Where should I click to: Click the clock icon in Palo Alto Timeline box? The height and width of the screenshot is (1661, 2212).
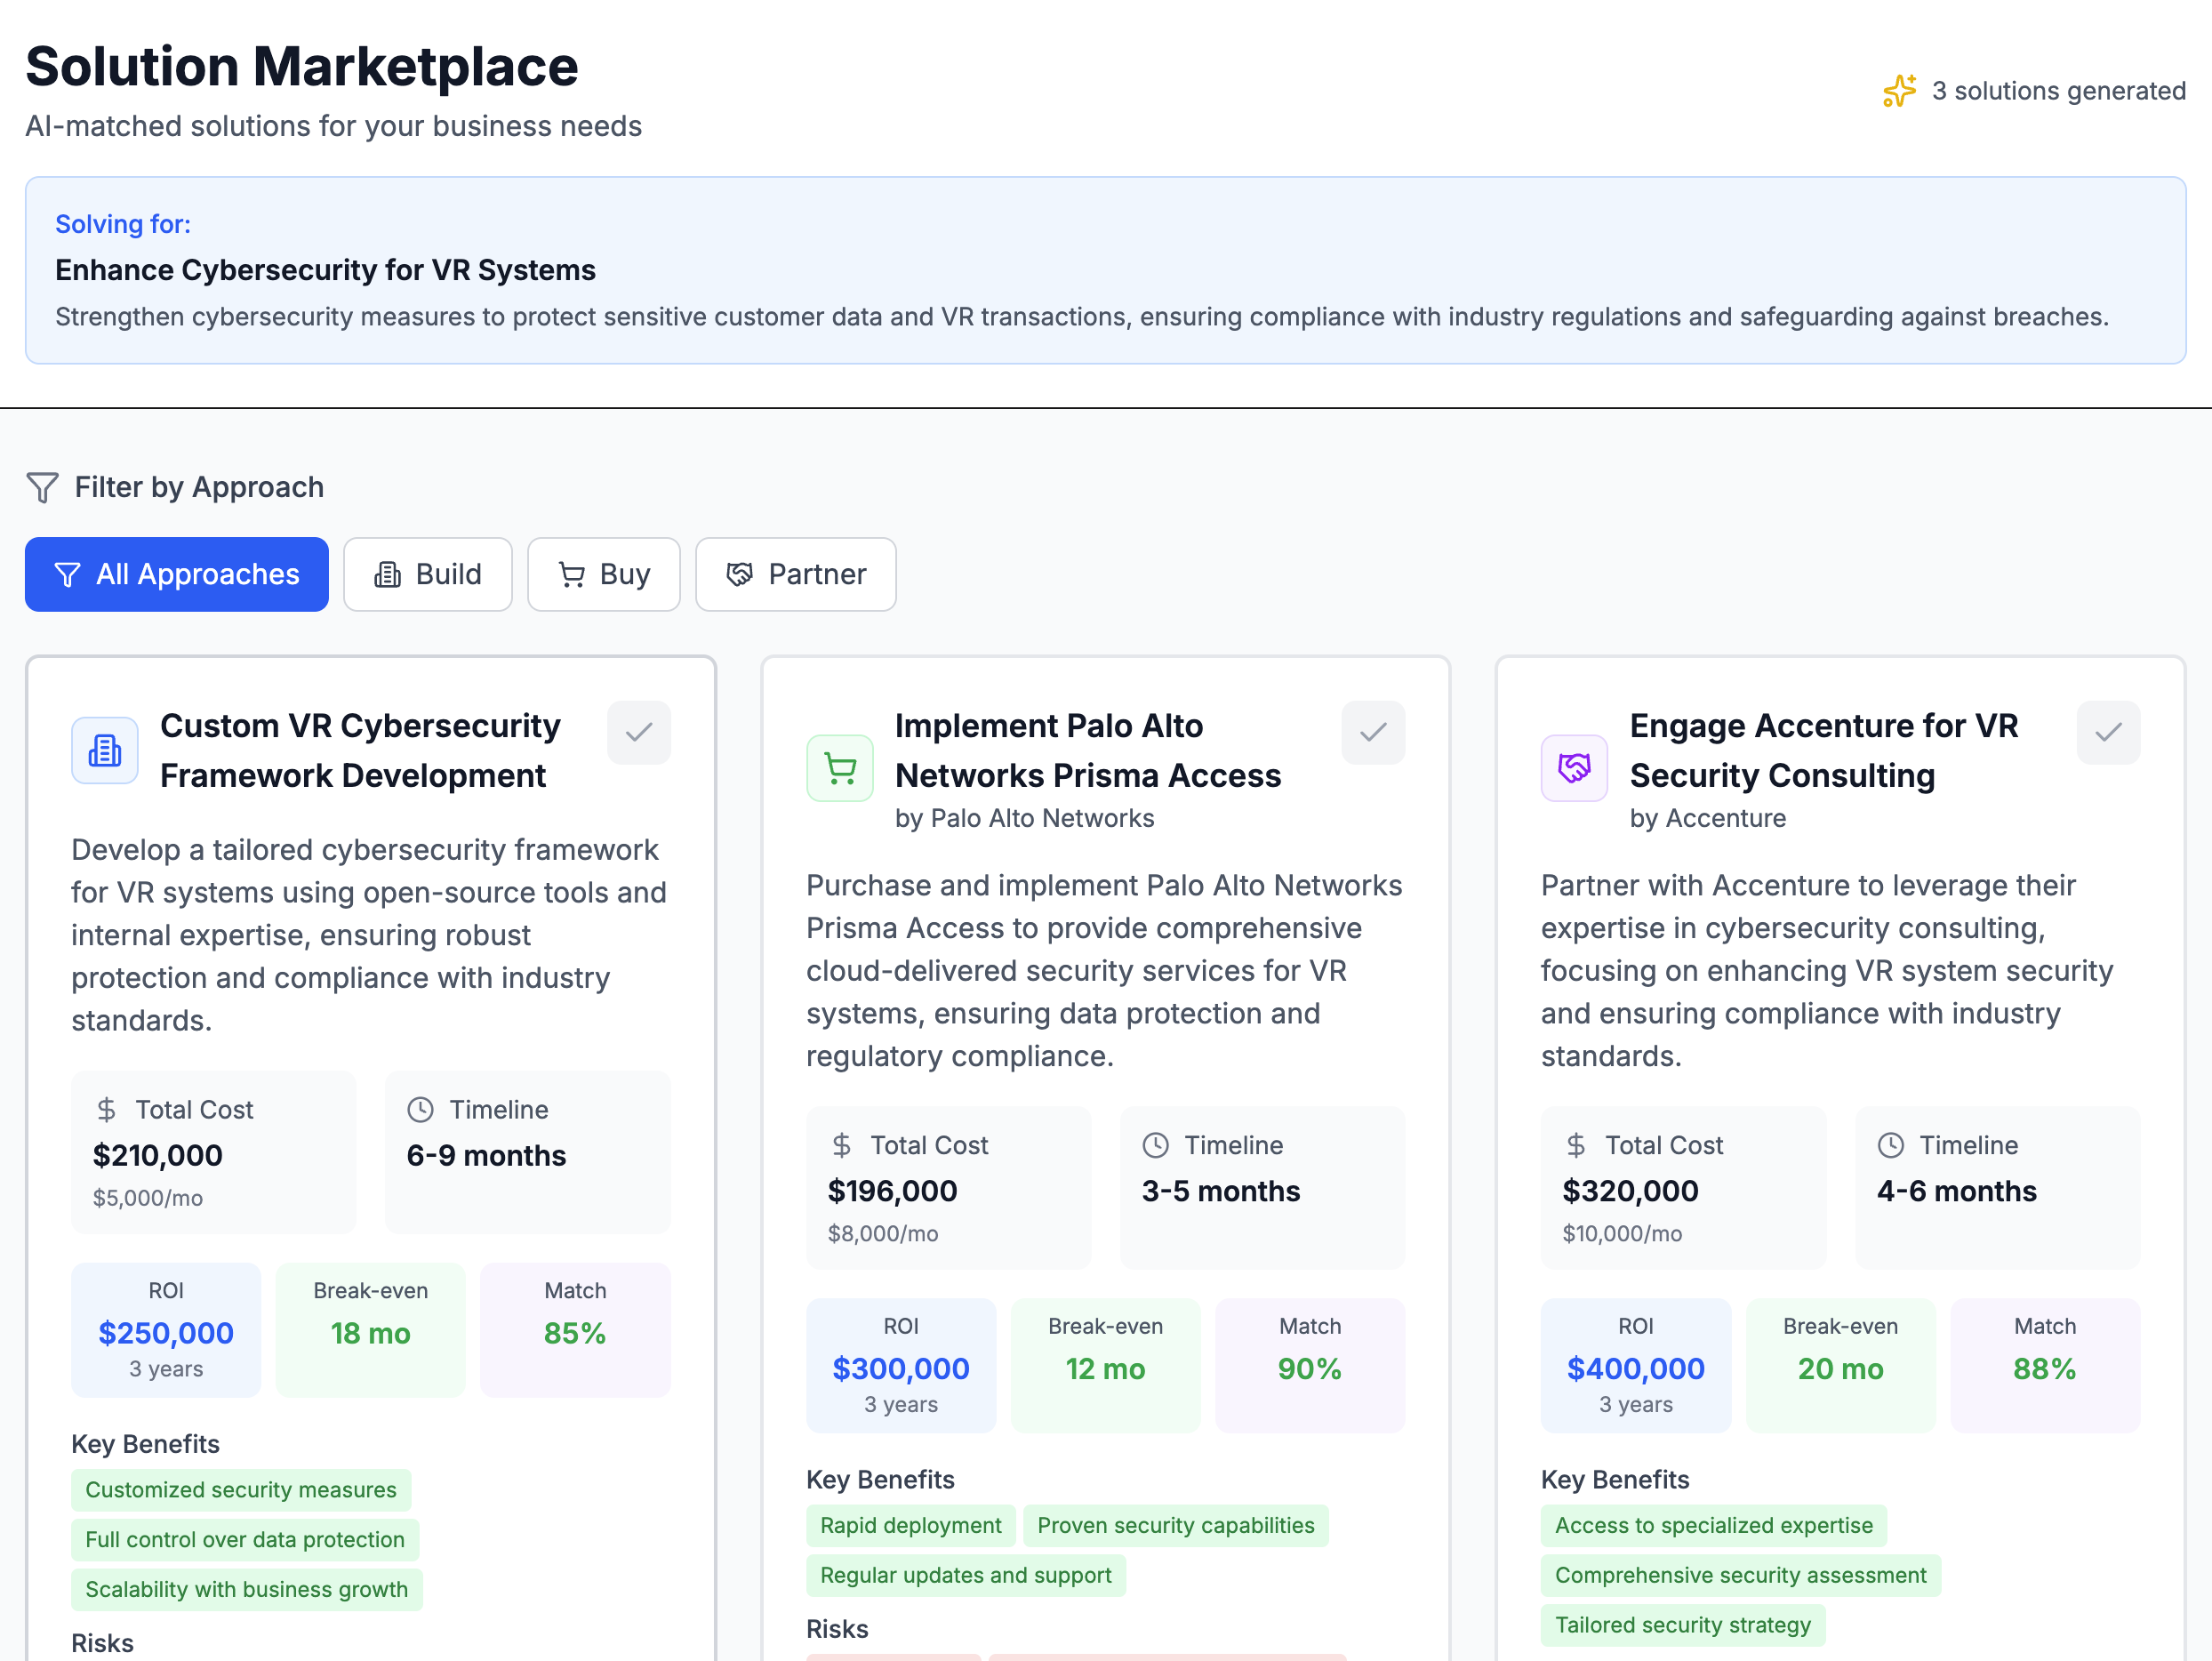coord(1156,1145)
